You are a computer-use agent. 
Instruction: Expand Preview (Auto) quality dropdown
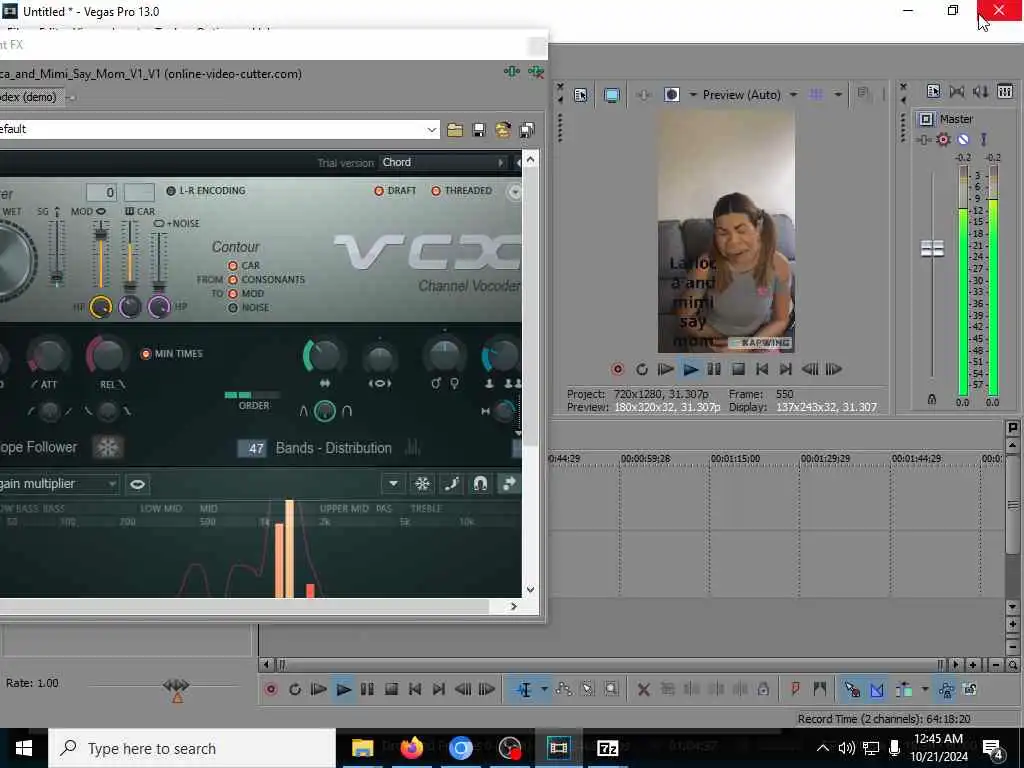click(793, 95)
